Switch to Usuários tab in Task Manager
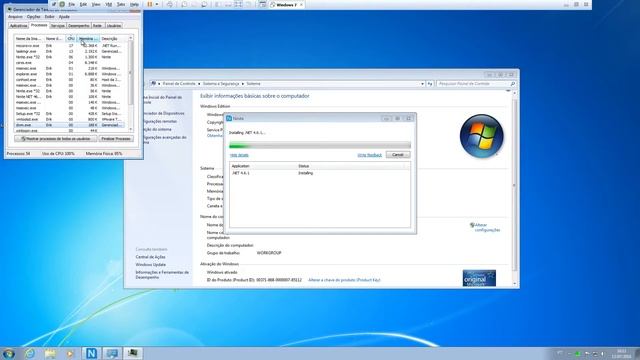Image resolution: width=640 pixels, height=360 pixels. pos(113,26)
